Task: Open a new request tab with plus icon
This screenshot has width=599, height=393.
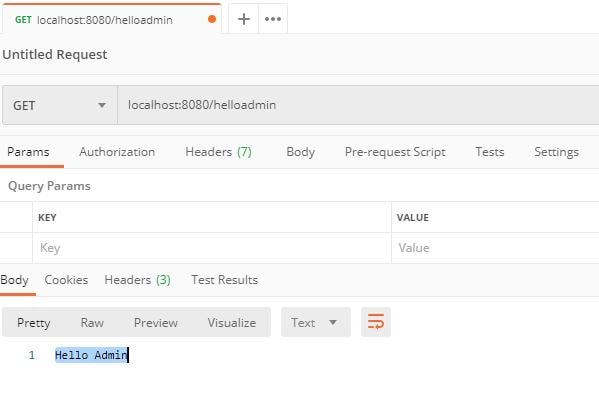Action: [x=244, y=19]
